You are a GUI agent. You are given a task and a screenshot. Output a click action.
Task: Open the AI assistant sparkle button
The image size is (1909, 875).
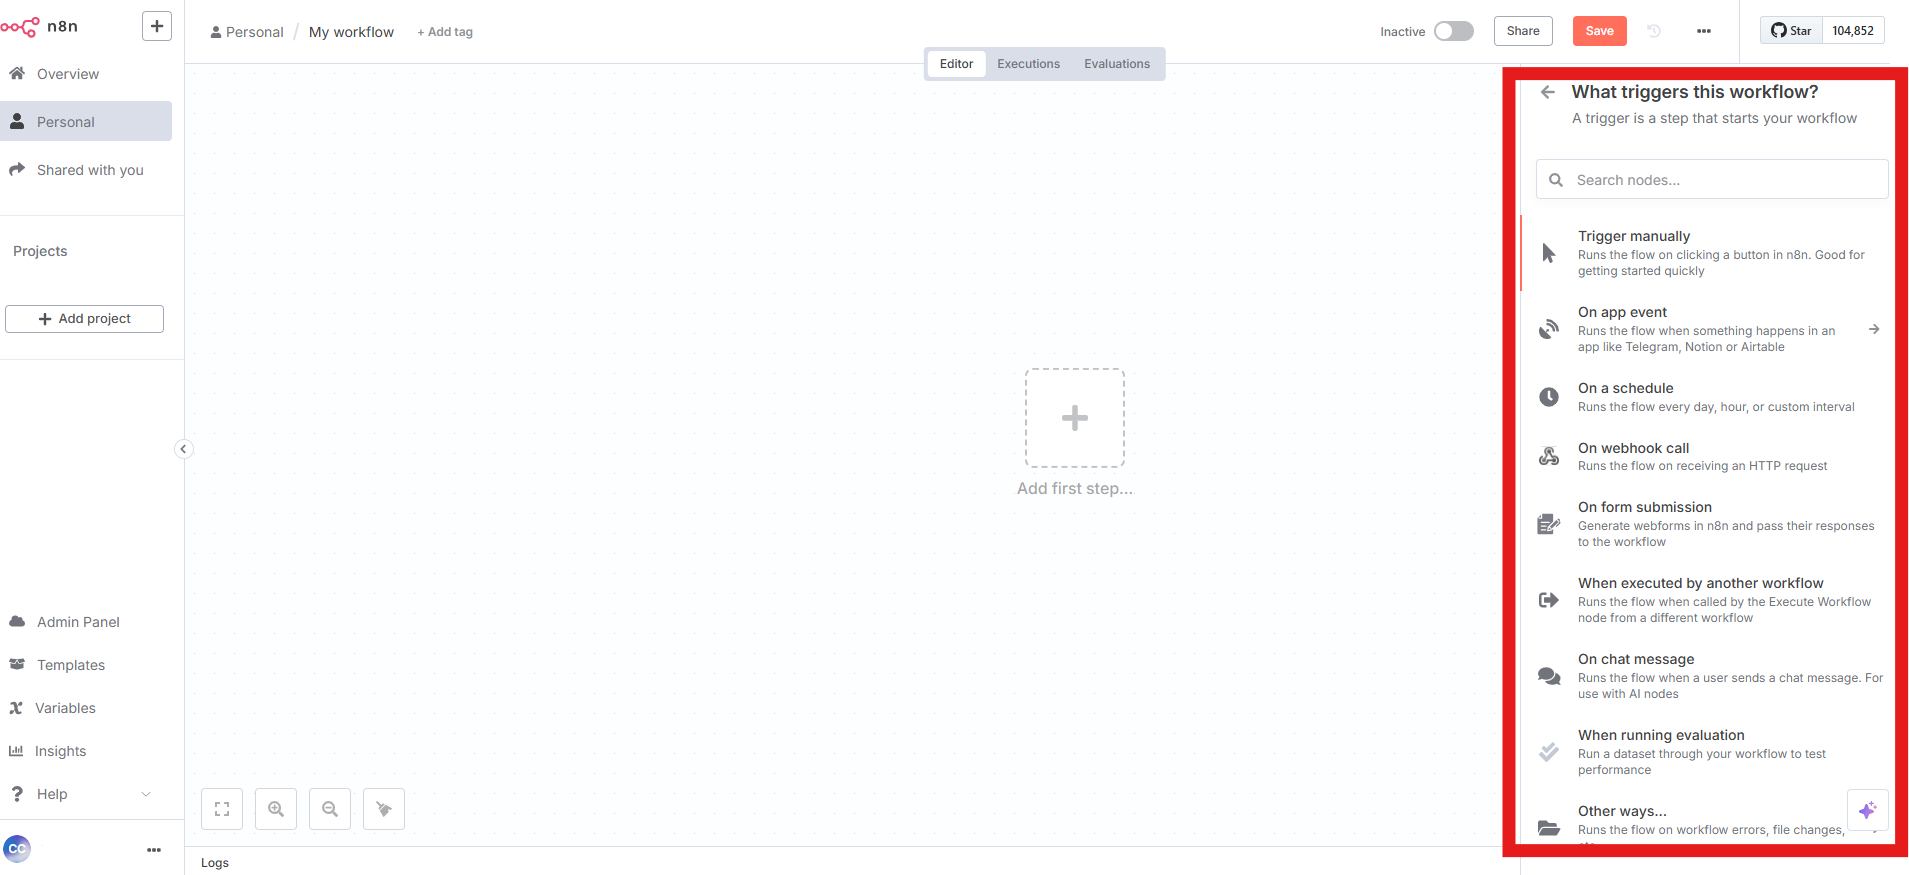1867,810
